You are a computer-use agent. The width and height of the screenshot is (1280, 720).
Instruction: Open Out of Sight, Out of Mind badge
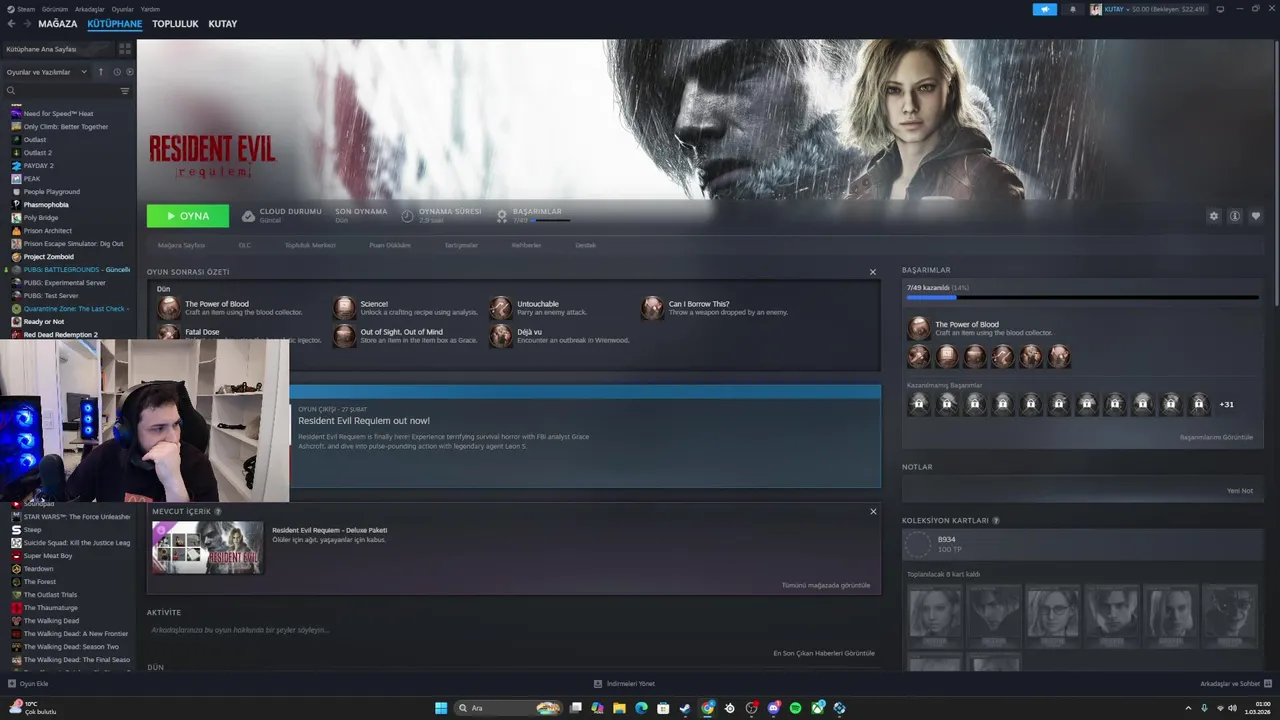click(x=344, y=336)
